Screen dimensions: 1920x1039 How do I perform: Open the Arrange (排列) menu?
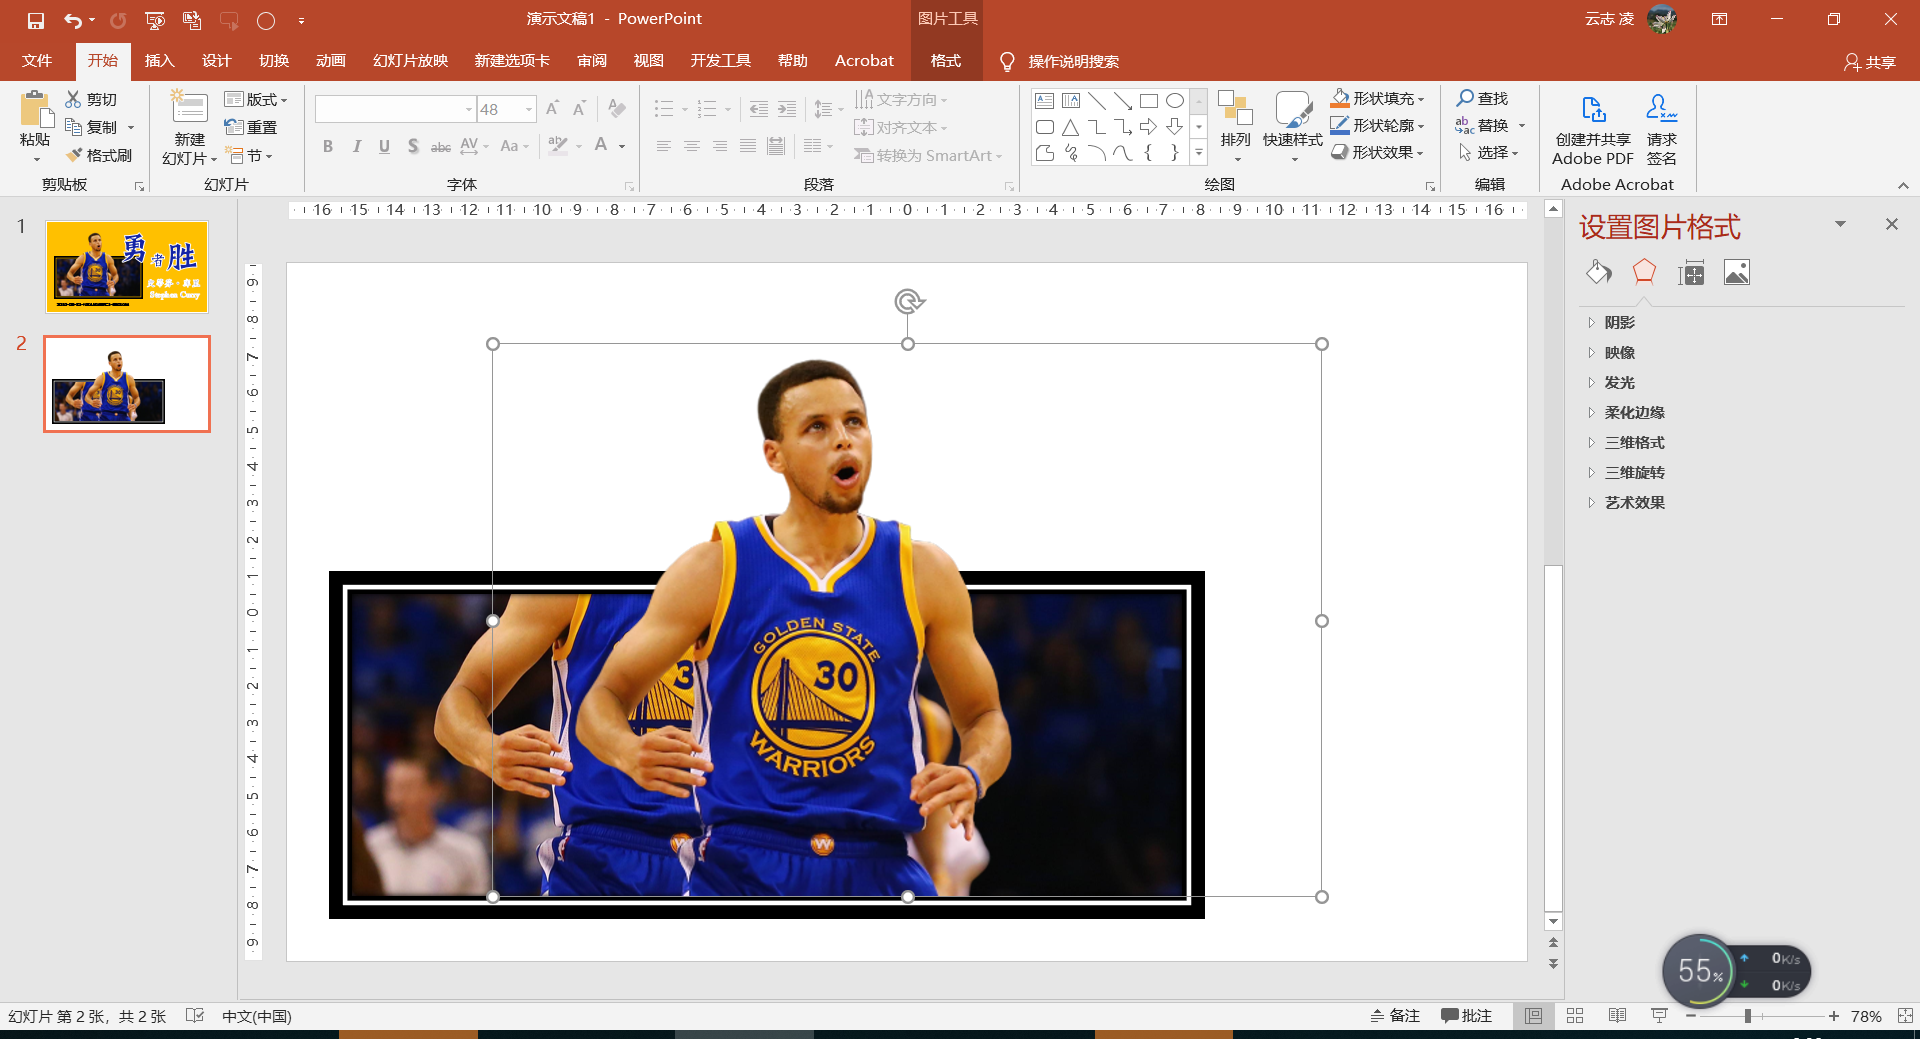point(1236,127)
